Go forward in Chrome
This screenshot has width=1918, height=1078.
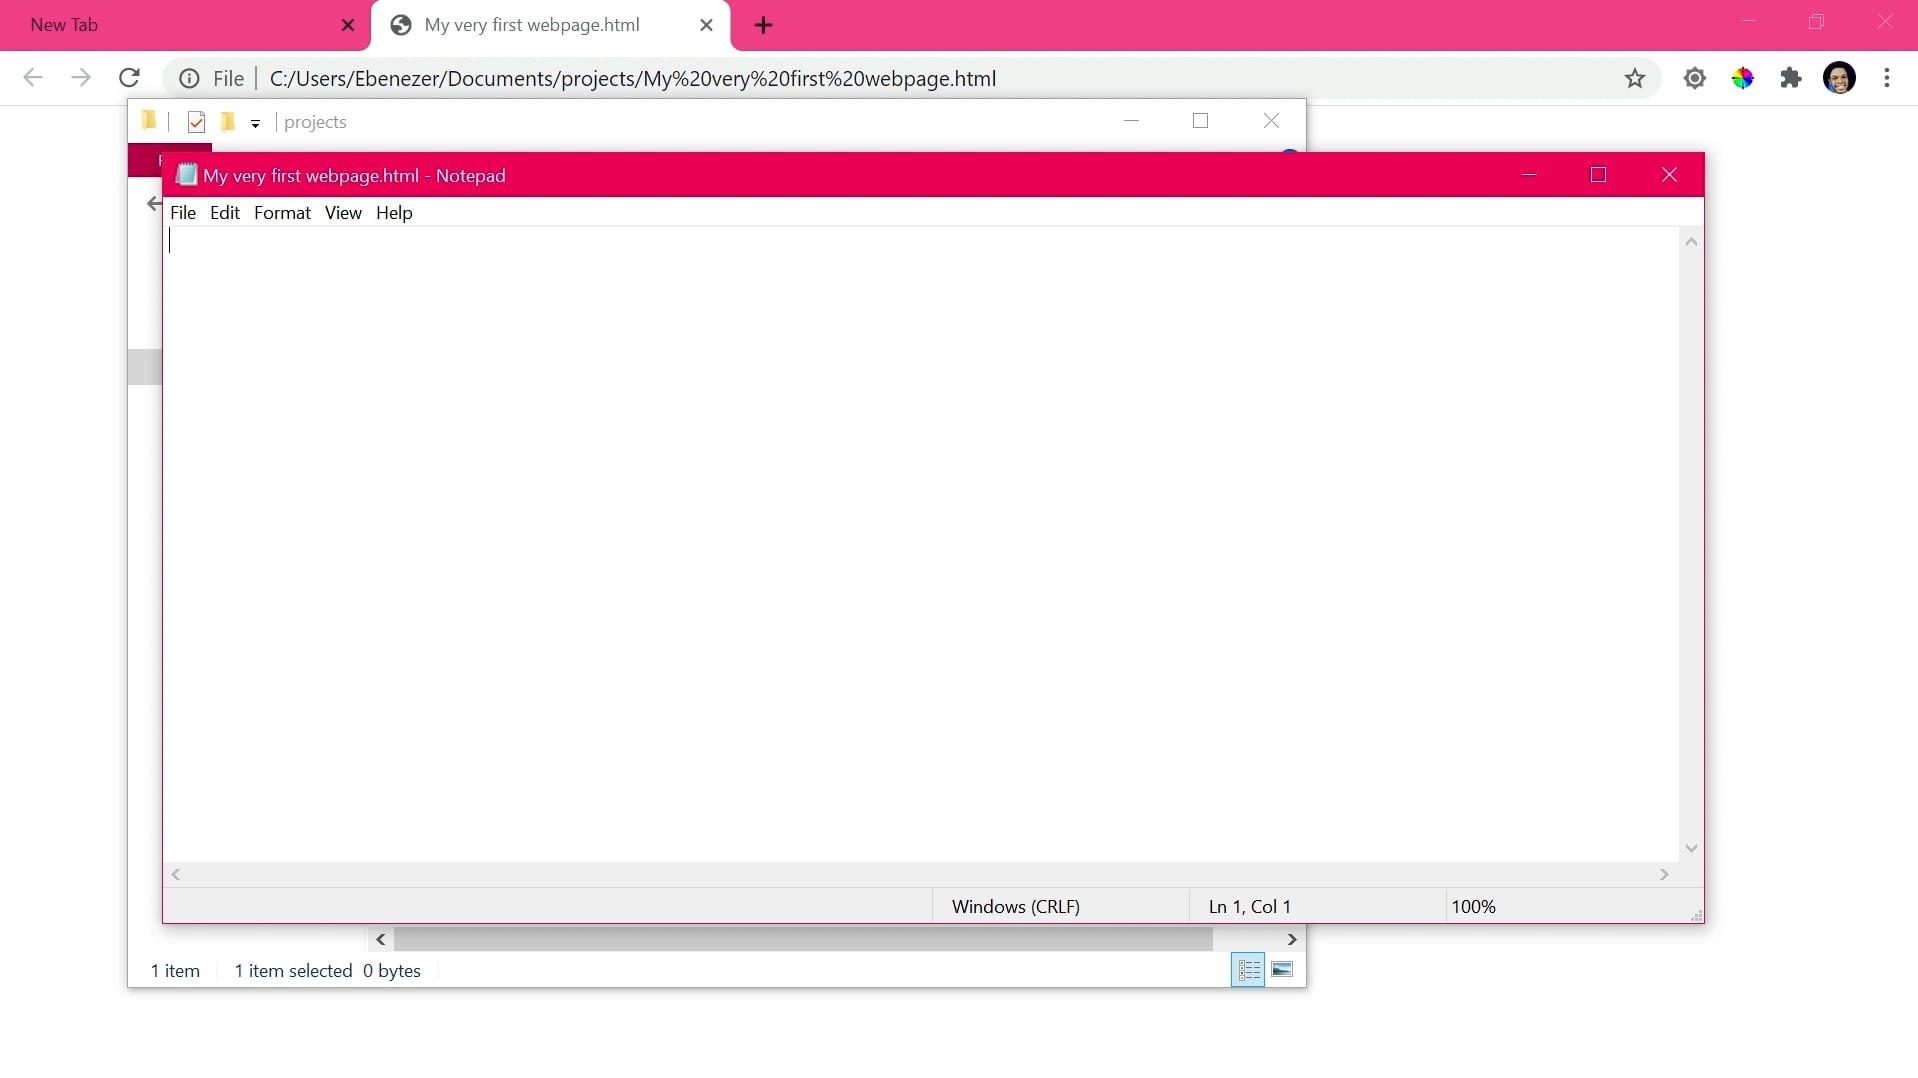click(x=81, y=78)
